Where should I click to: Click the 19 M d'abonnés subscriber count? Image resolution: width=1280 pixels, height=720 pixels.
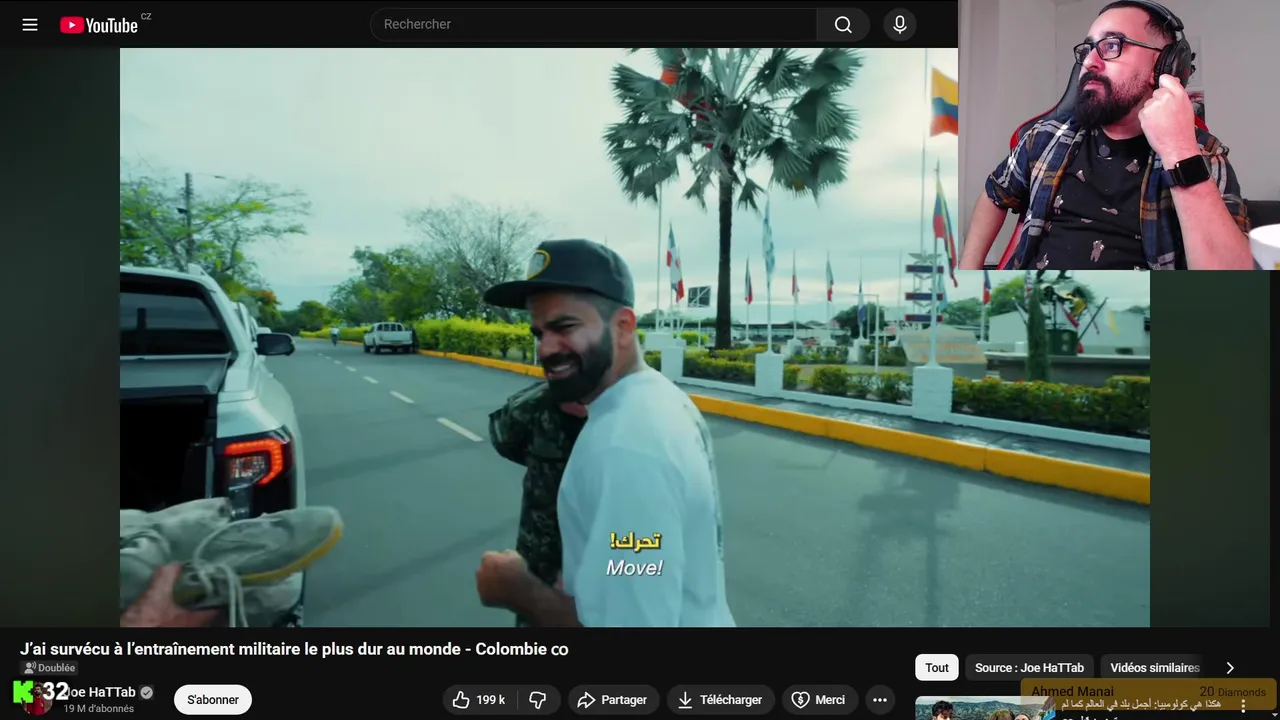[x=99, y=709]
